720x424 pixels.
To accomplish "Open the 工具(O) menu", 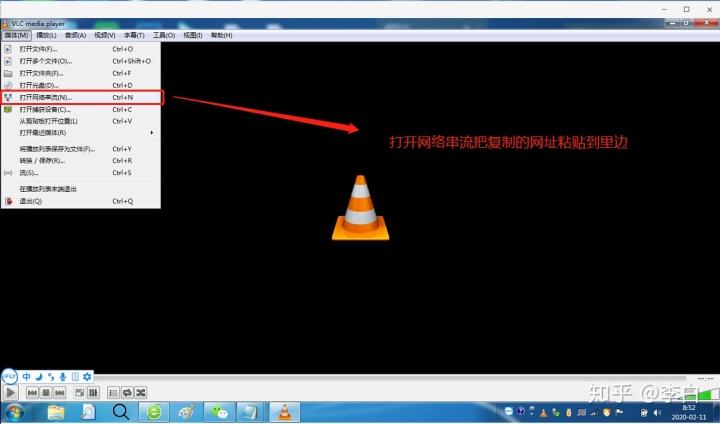I will click(164, 35).
